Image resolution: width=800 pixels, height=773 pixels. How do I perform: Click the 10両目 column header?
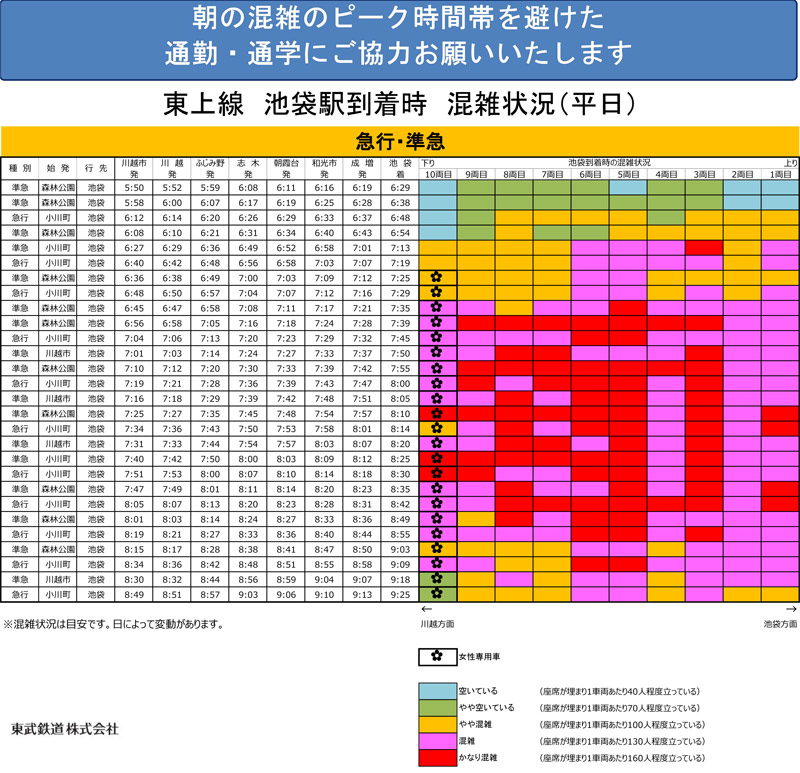pos(438,173)
